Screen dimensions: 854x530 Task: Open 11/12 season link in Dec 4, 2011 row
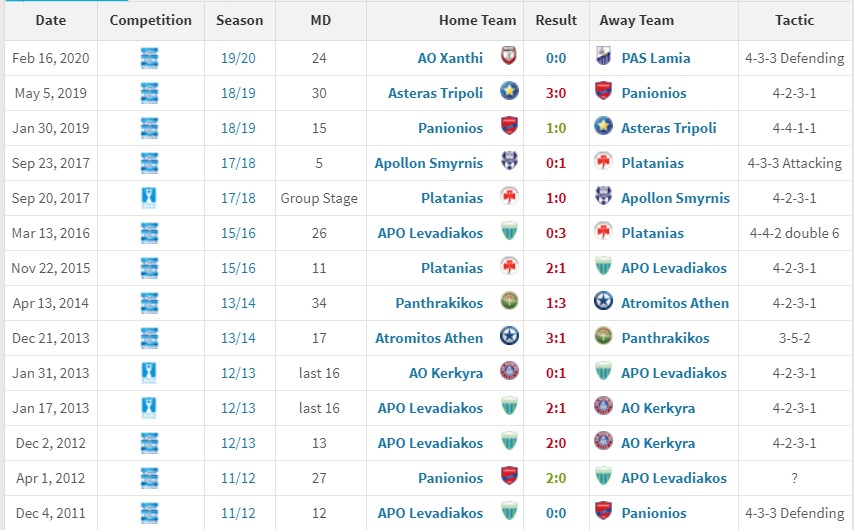point(238,513)
